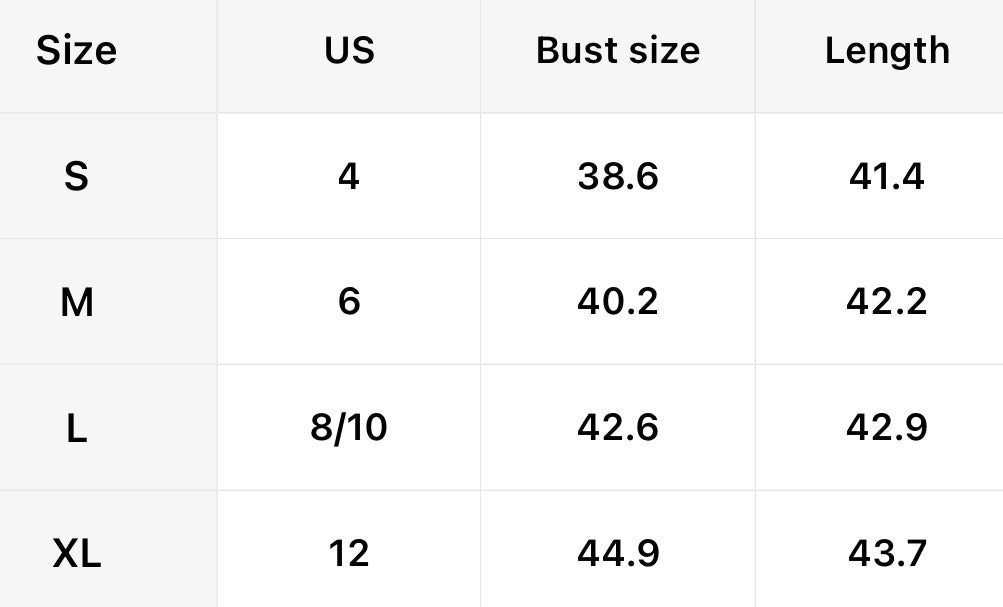Viewport: 1003px width, 607px height.
Task: Click bust size 40.2 value
Action: pyautogui.click(x=618, y=301)
